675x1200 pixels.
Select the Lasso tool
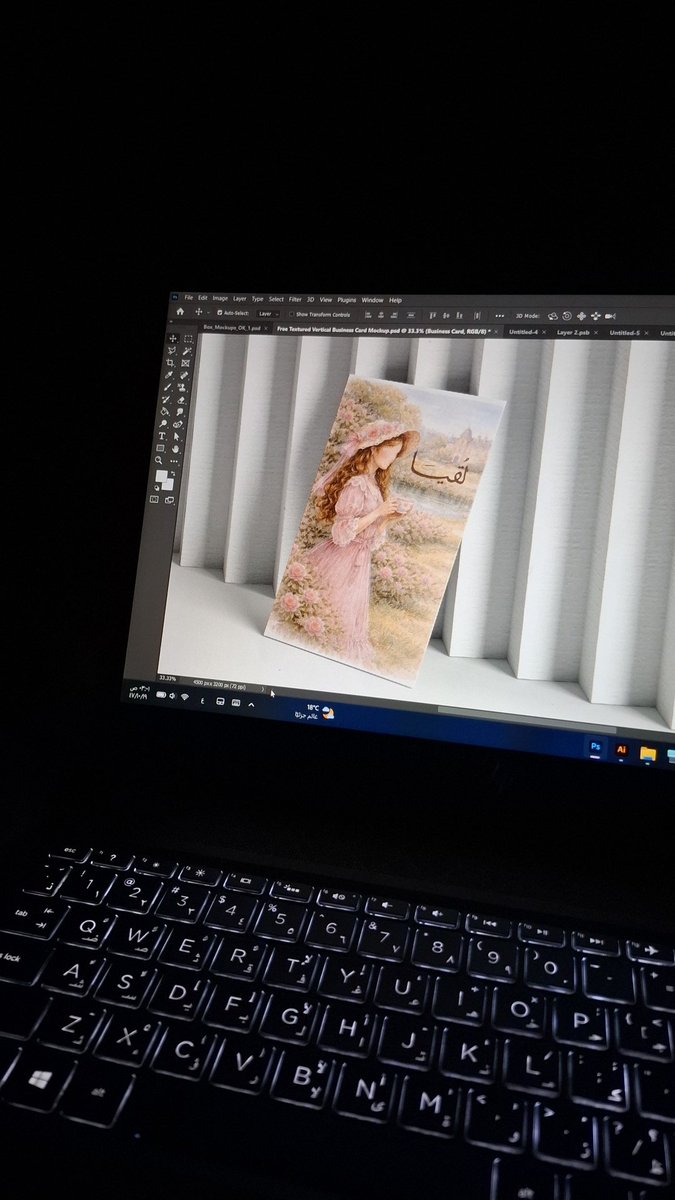pyautogui.click(x=172, y=351)
